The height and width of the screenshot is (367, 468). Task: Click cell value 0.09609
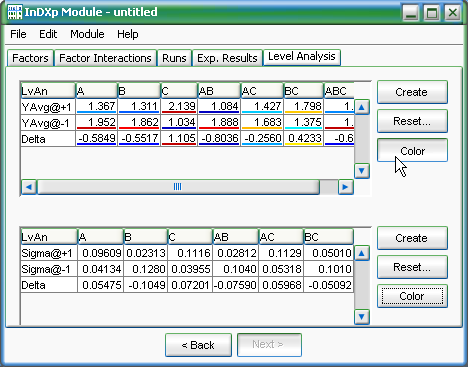pos(101,253)
